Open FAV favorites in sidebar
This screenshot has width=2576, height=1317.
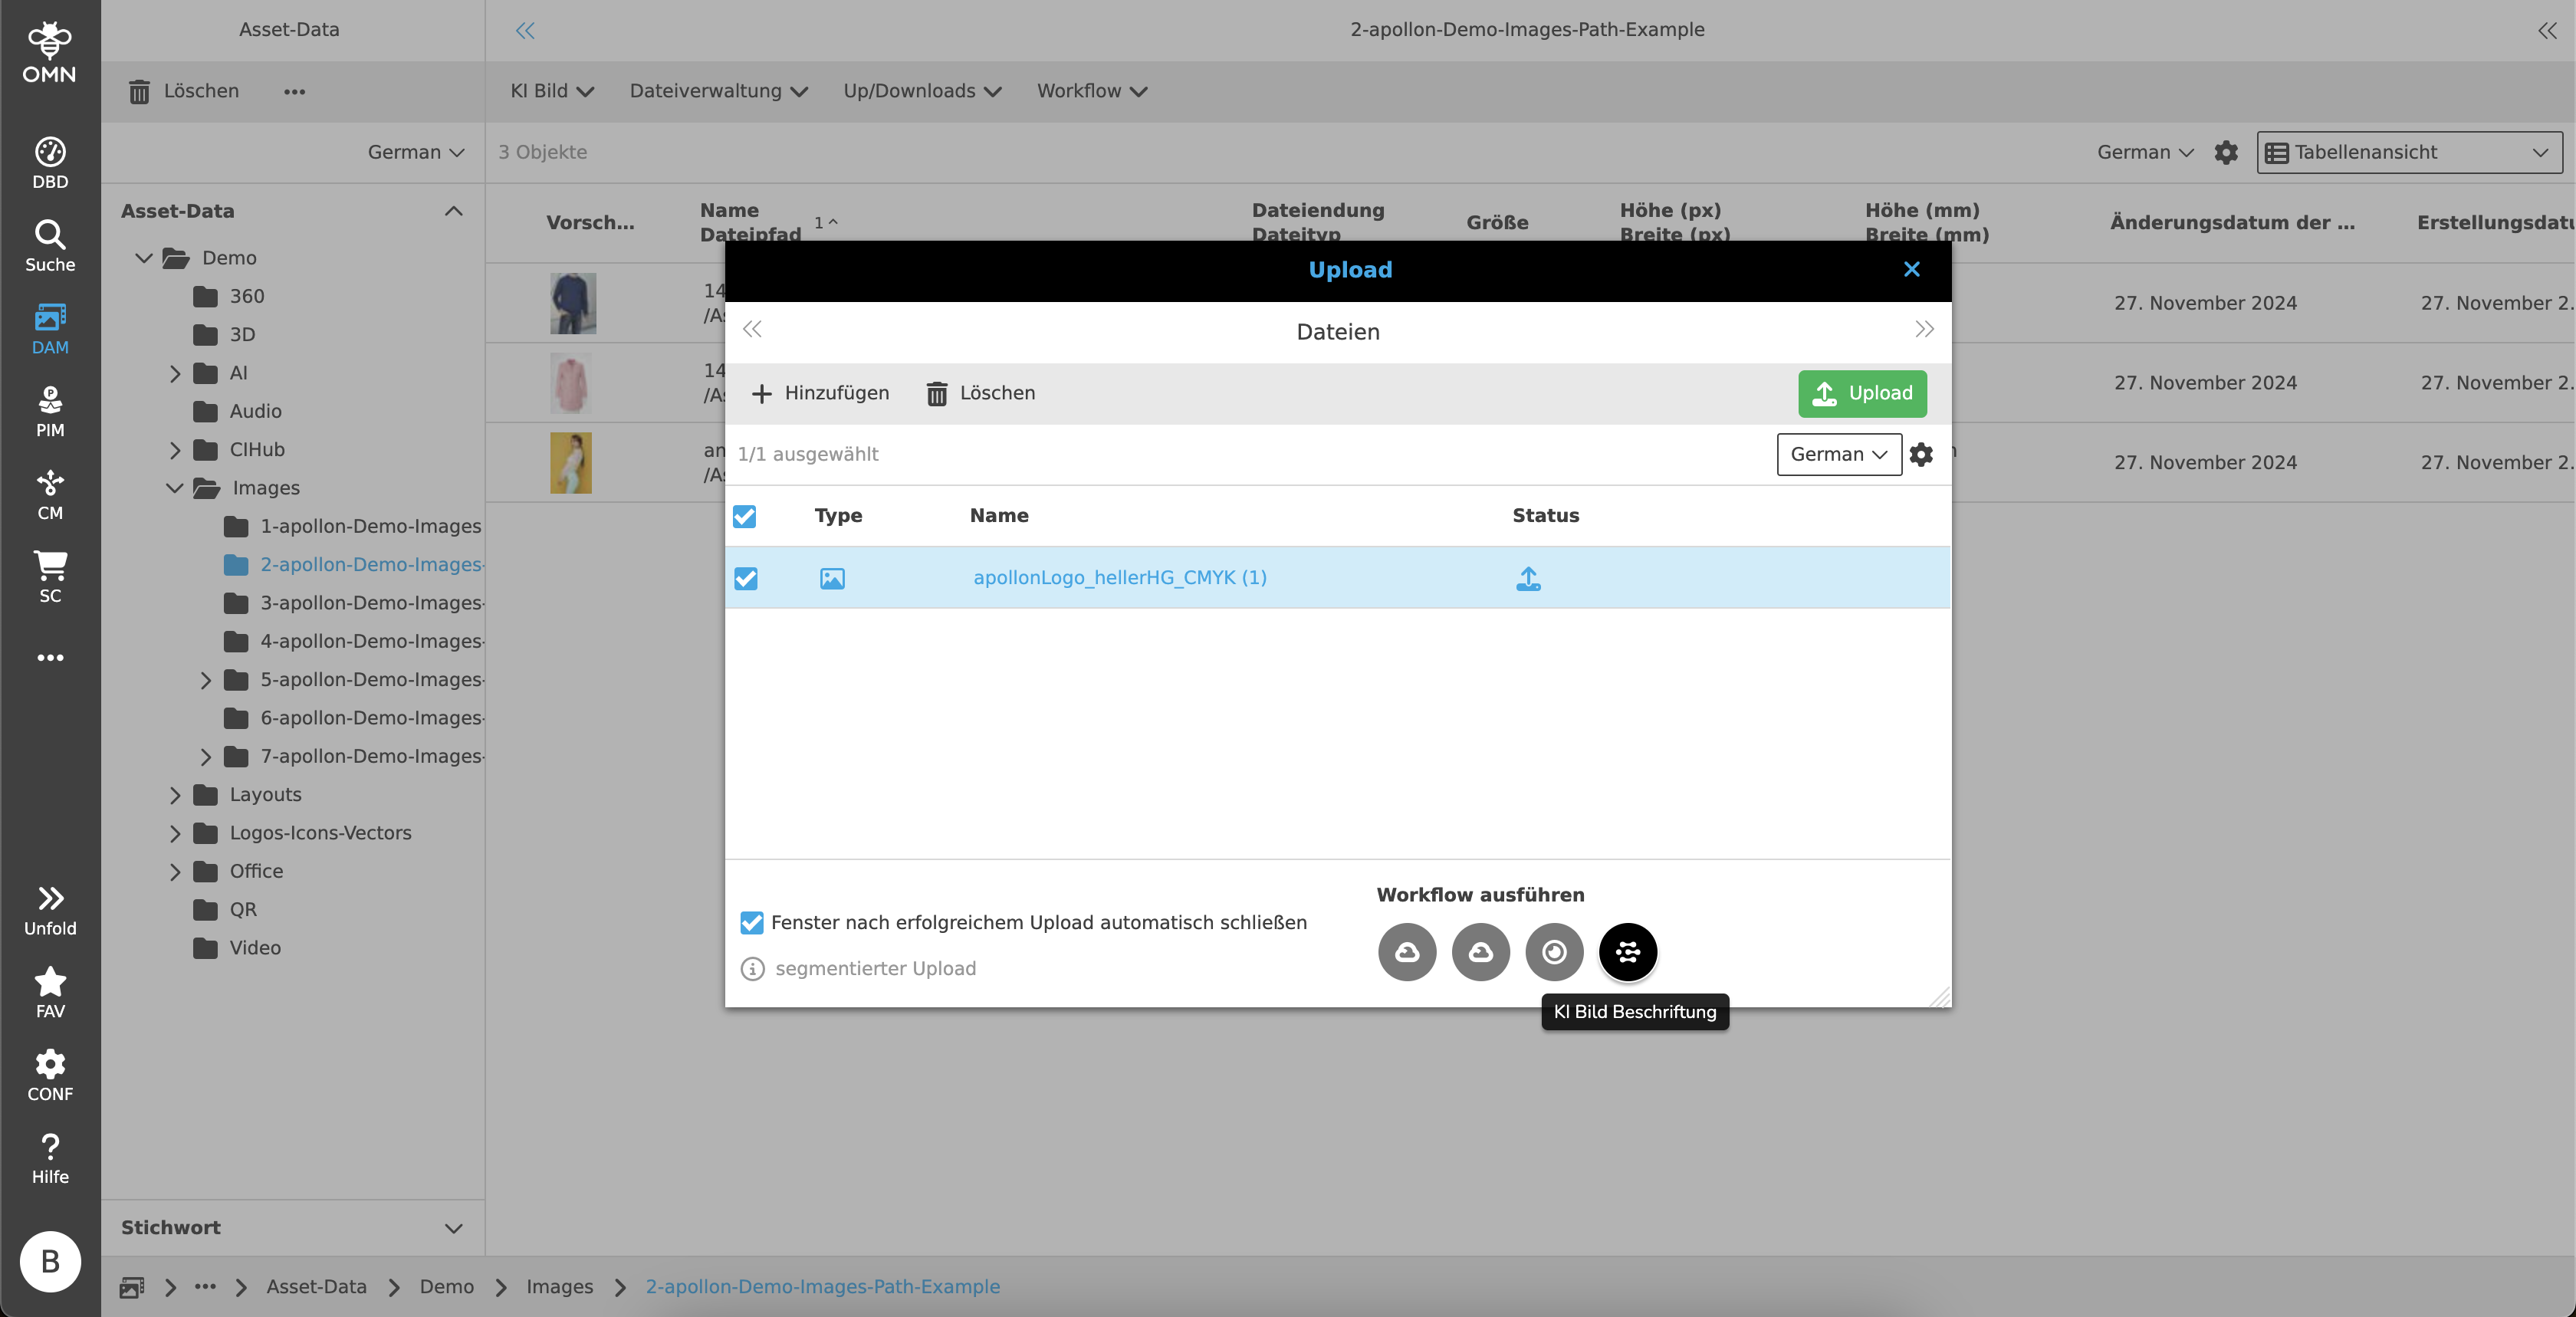50,992
